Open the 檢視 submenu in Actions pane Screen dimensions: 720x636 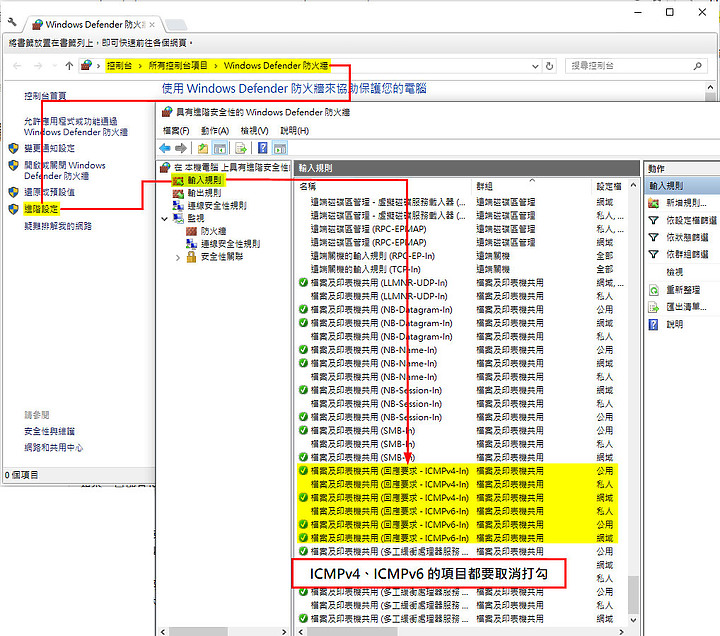coord(675,272)
